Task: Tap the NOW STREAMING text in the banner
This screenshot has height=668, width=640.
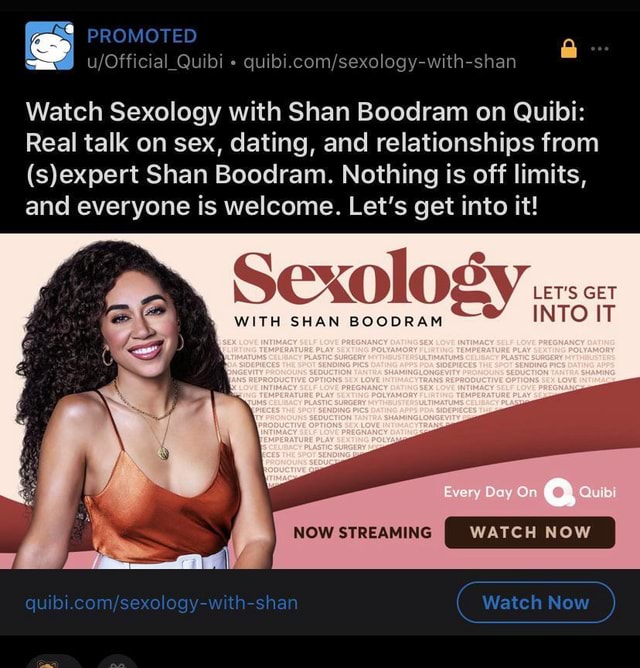Action: pyautogui.click(x=362, y=533)
